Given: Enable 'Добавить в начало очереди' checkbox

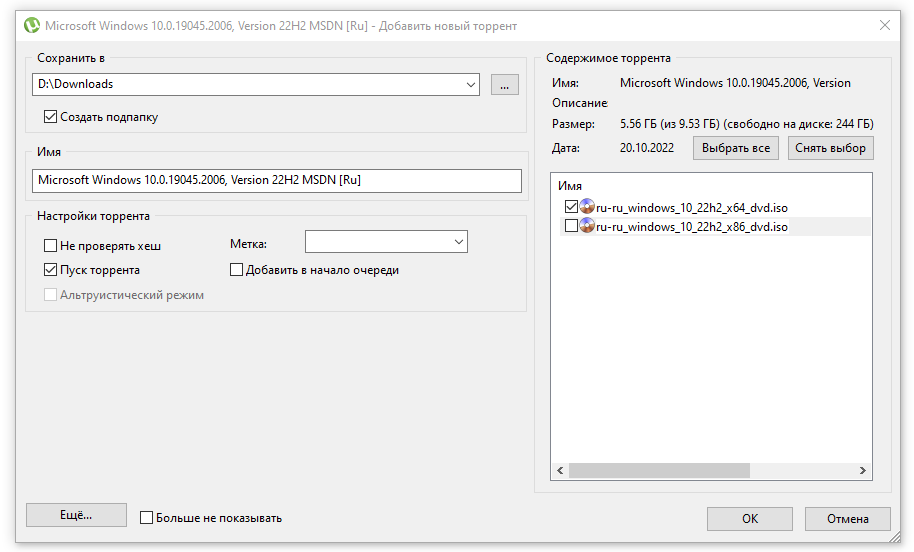Looking at the screenshot, I should pos(237,270).
